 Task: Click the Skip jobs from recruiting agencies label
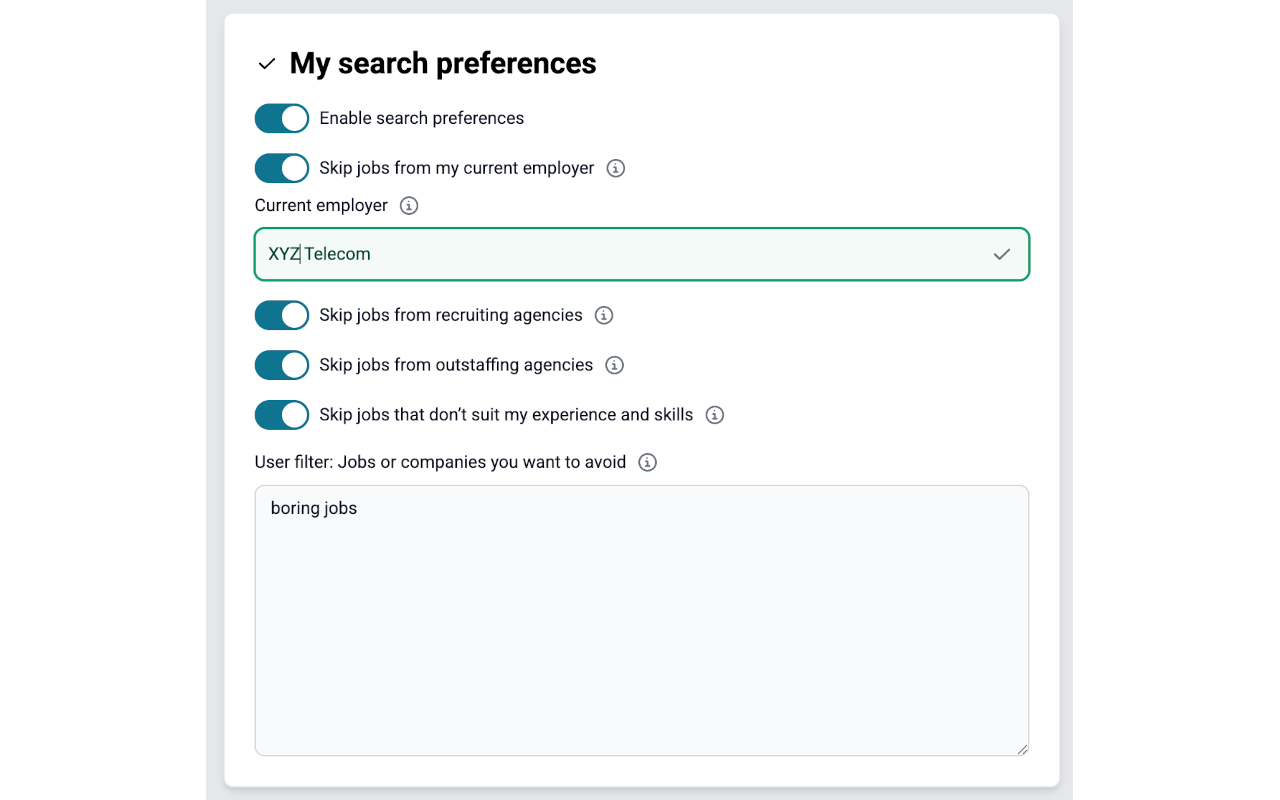(451, 315)
